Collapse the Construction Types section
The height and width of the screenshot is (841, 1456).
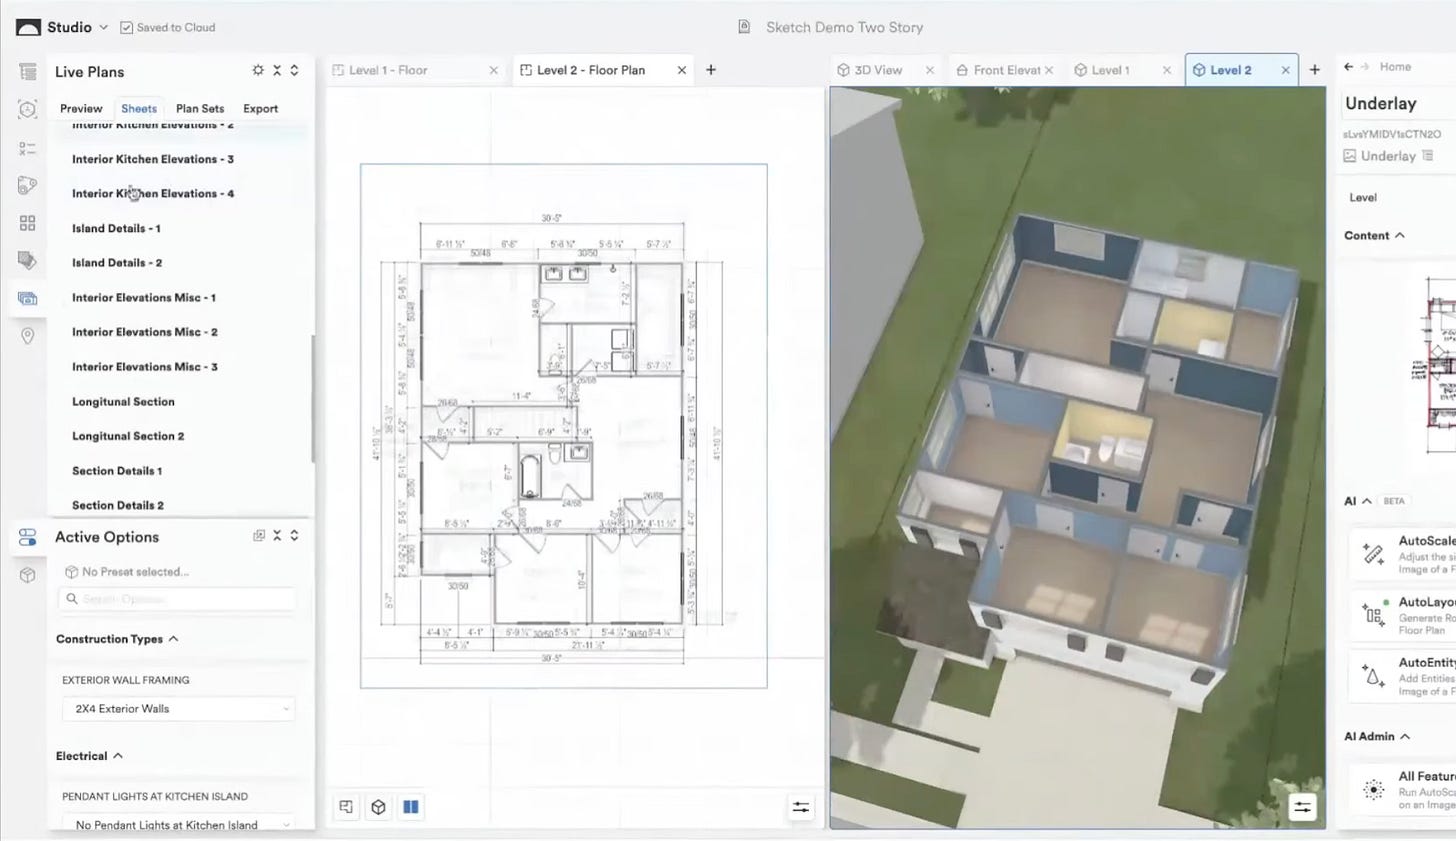(x=174, y=639)
